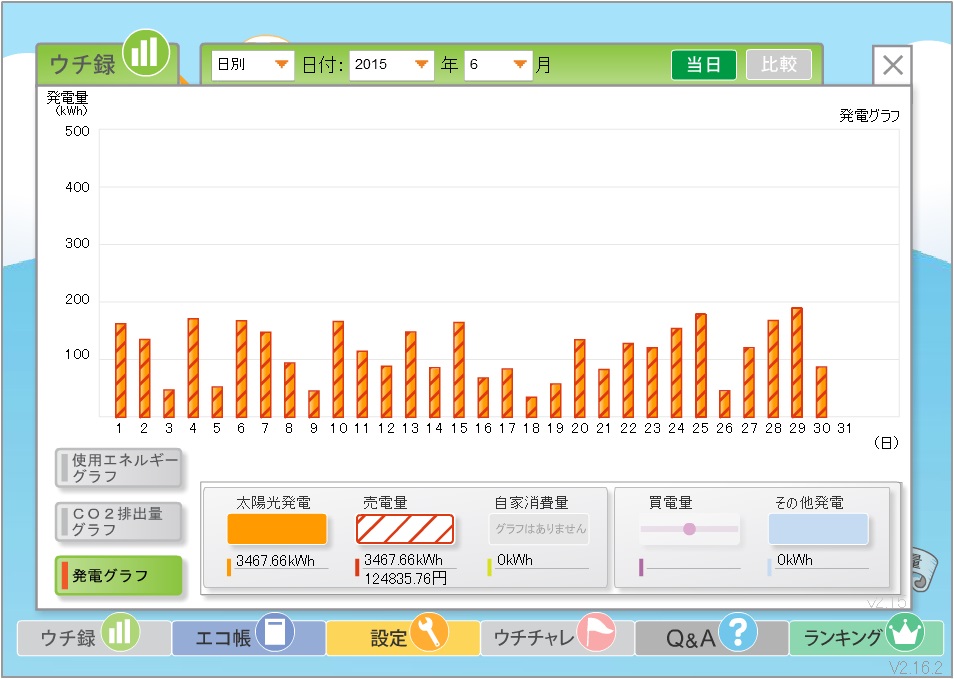This screenshot has width=954, height=679.
Task: Click the striped 売電量 legend swatch
Action: coord(405,529)
